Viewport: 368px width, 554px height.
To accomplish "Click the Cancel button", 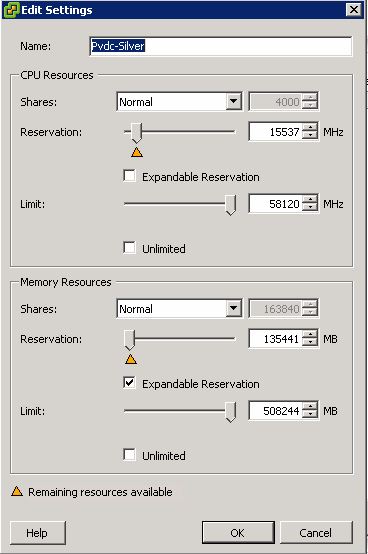I will pos(316,533).
